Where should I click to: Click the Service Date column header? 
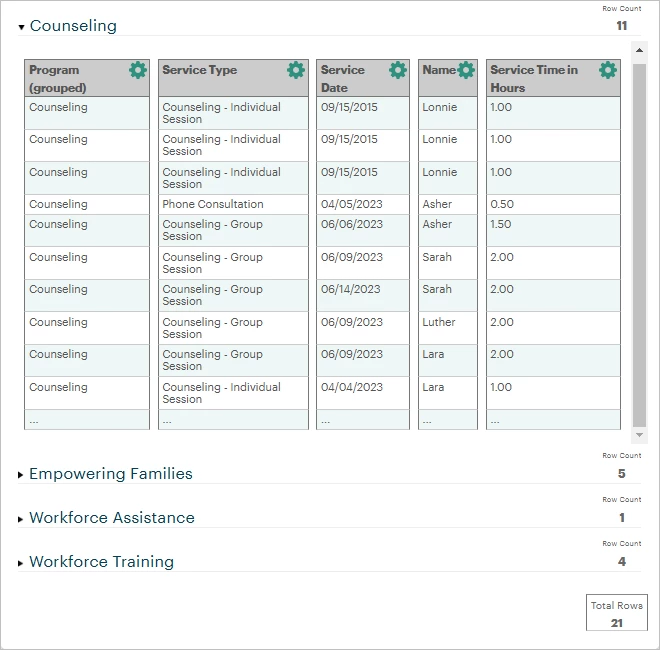coord(363,78)
